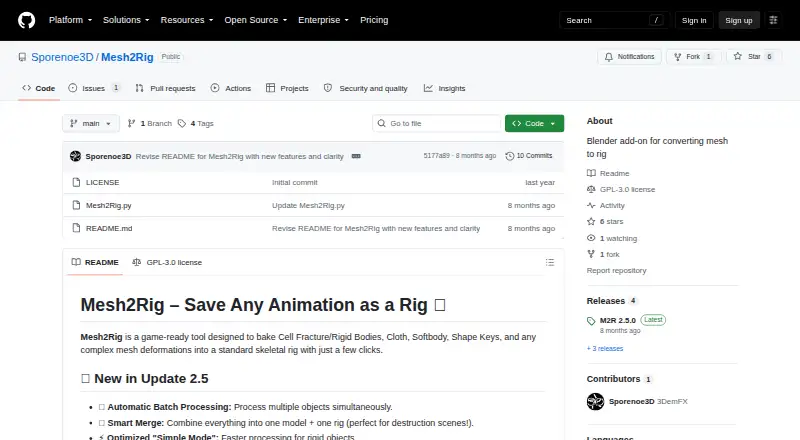Click Report repository link
This screenshot has height=440, width=800.
[616, 271]
